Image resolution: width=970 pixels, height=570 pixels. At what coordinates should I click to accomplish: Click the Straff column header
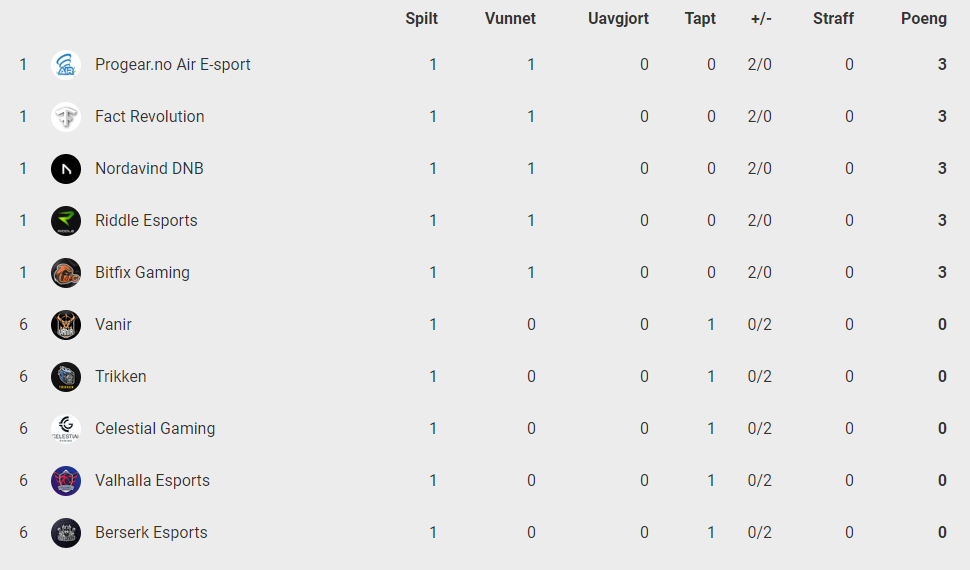833,19
